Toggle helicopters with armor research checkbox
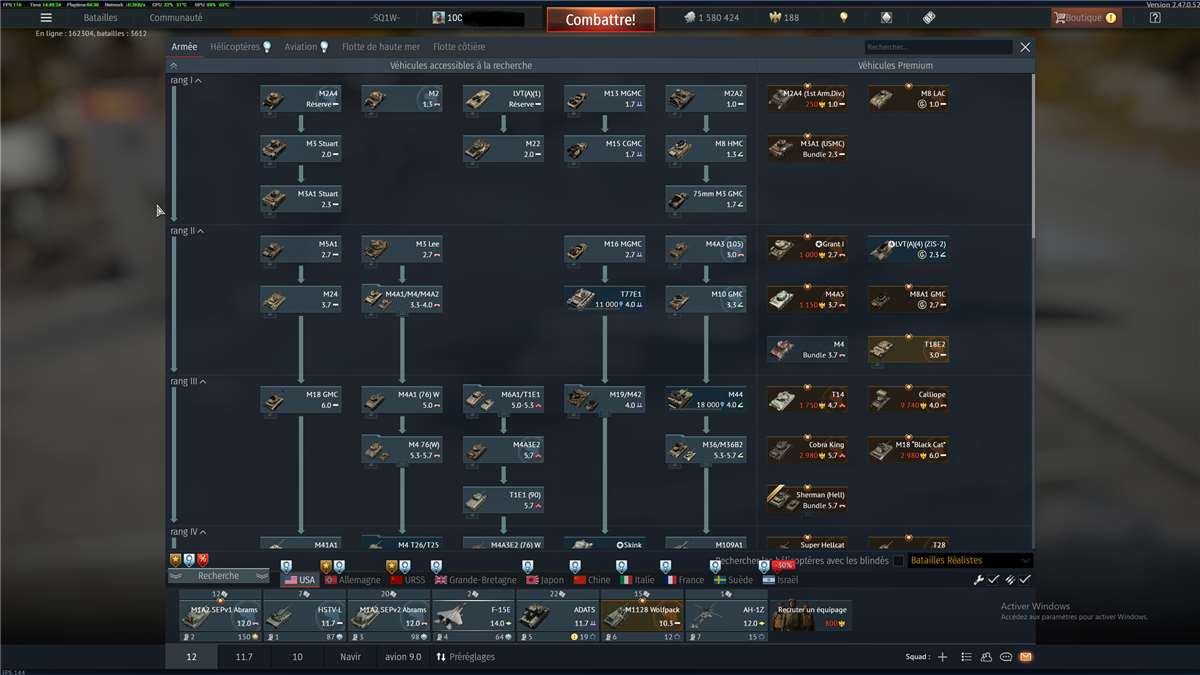This screenshot has height=675, width=1200. [x=898, y=561]
